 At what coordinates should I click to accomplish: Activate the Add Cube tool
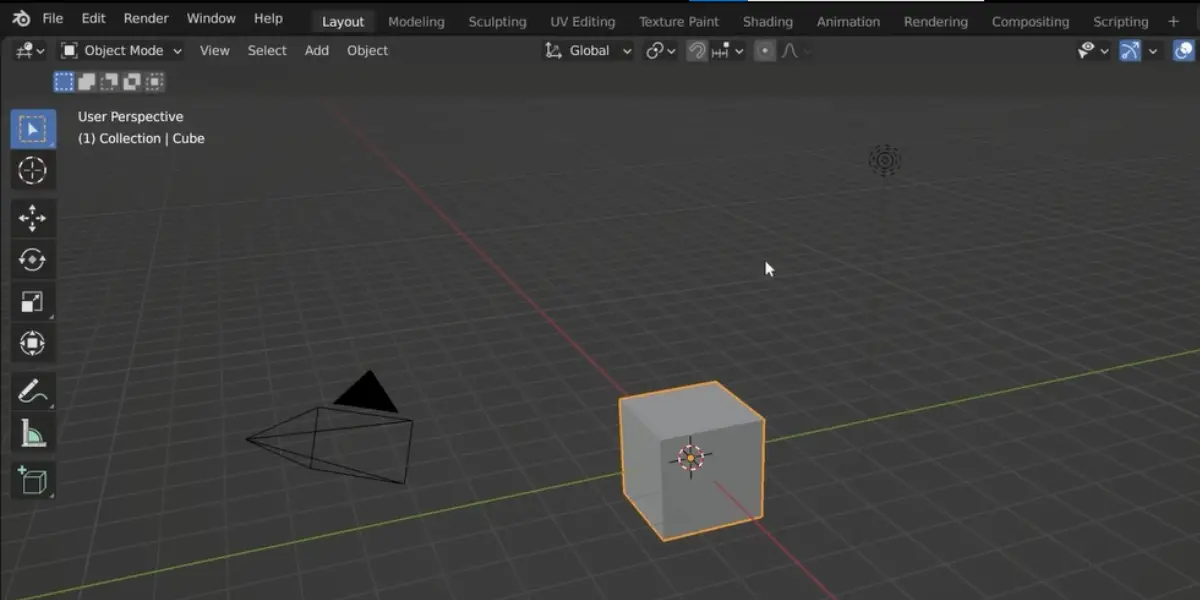click(33, 480)
